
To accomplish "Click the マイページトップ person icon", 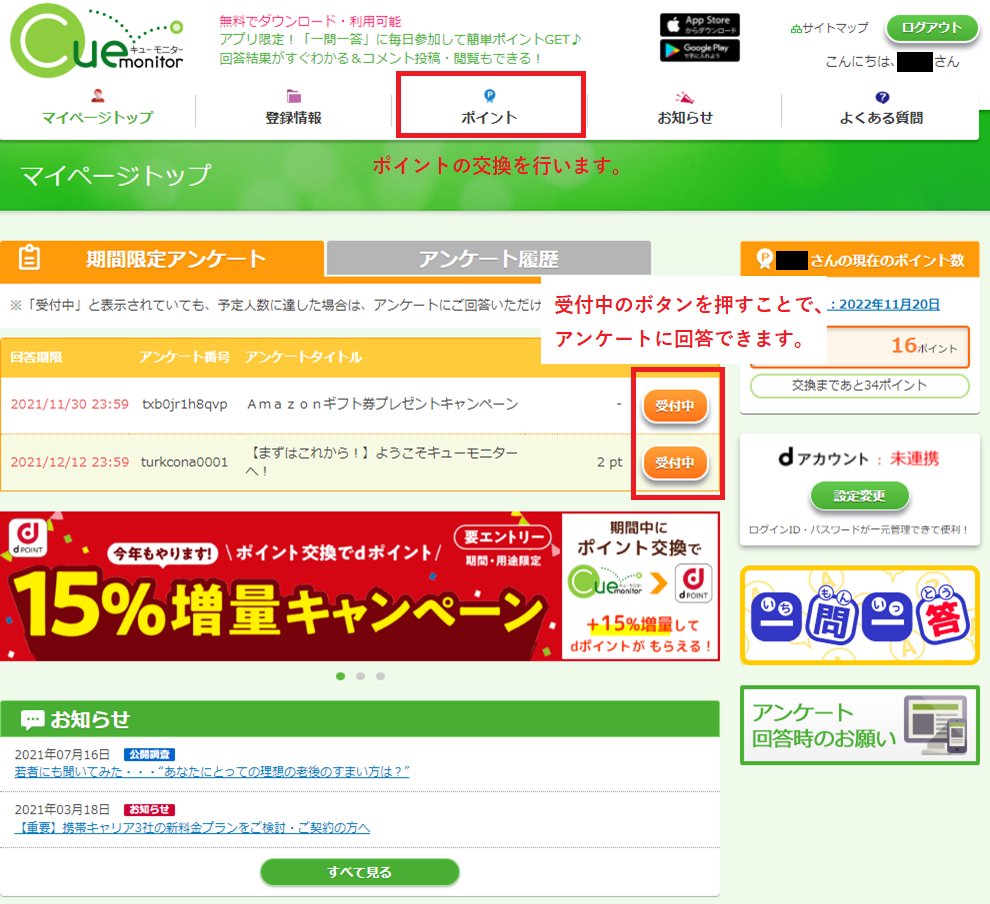I will pyautogui.click(x=97, y=96).
